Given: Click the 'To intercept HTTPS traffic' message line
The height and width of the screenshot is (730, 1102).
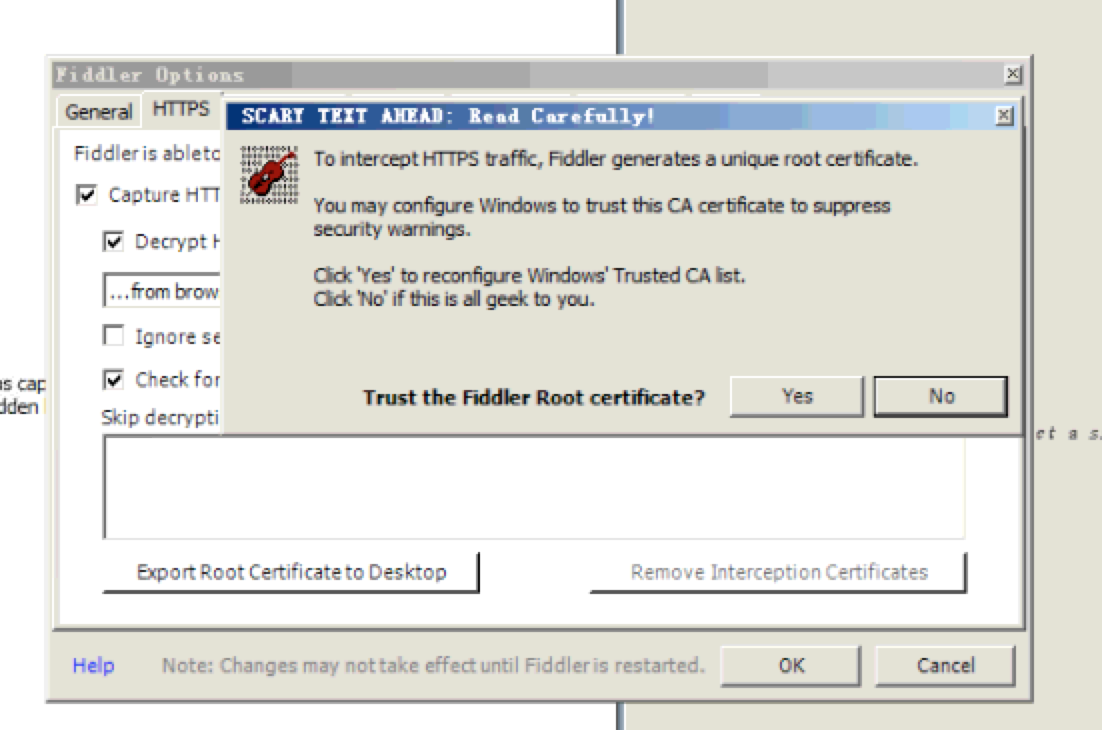Looking at the screenshot, I should (x=616, y=159).
